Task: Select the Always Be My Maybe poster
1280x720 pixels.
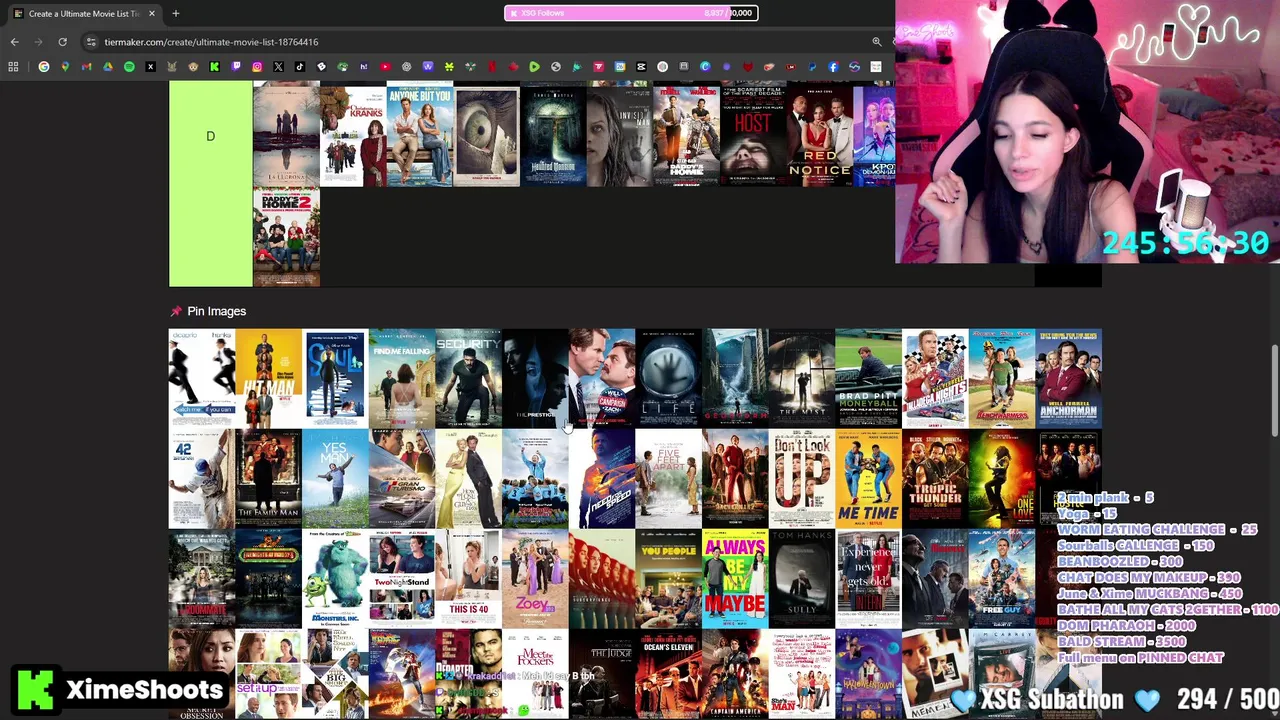Action: click(735, 578)
